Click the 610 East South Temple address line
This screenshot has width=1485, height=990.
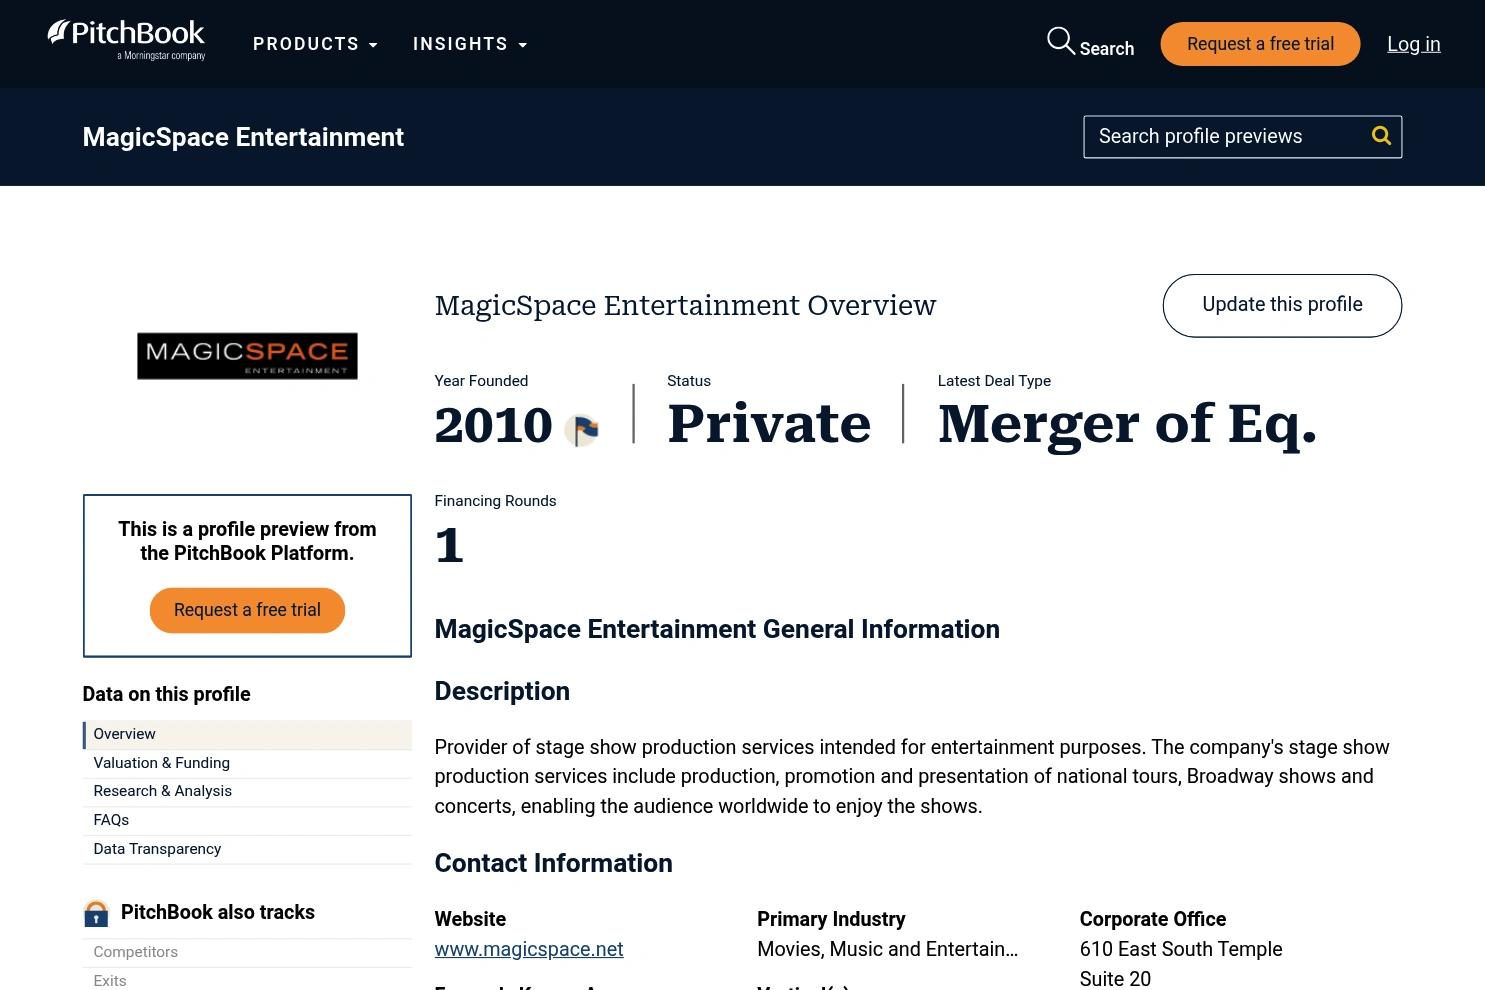pyautogui.click(x=1181, y=949)
